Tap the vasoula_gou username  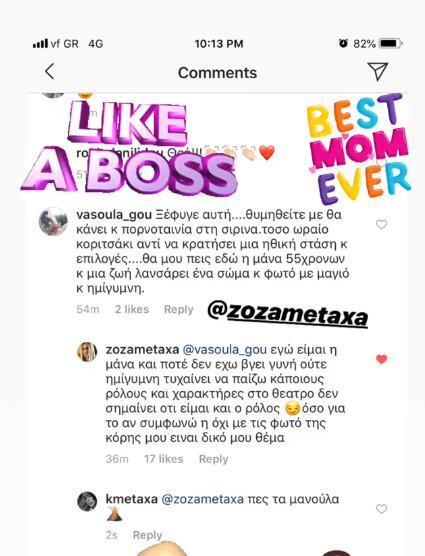(114, 215)
